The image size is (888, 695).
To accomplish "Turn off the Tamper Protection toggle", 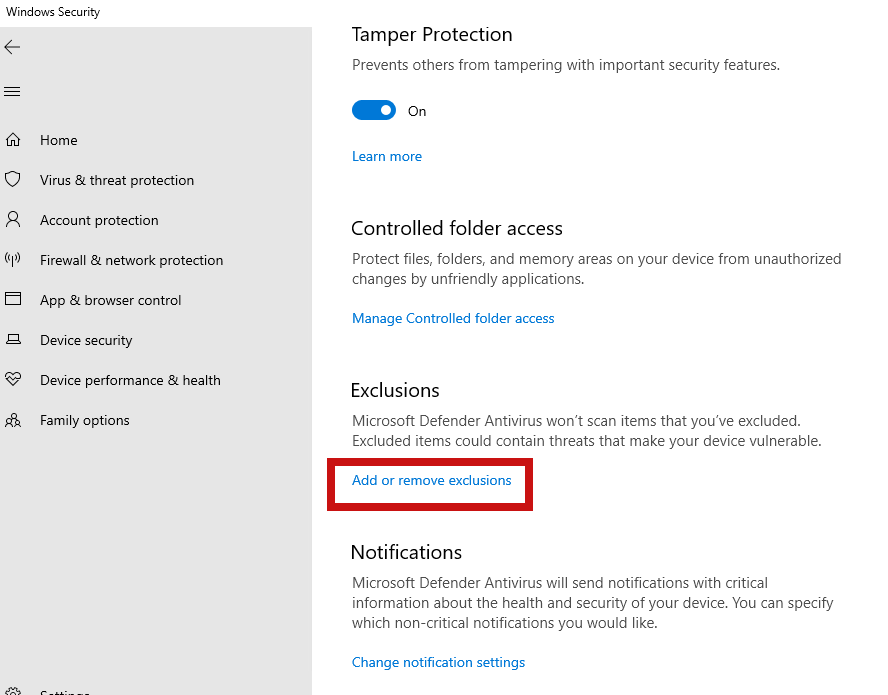I will coord(374,111).
